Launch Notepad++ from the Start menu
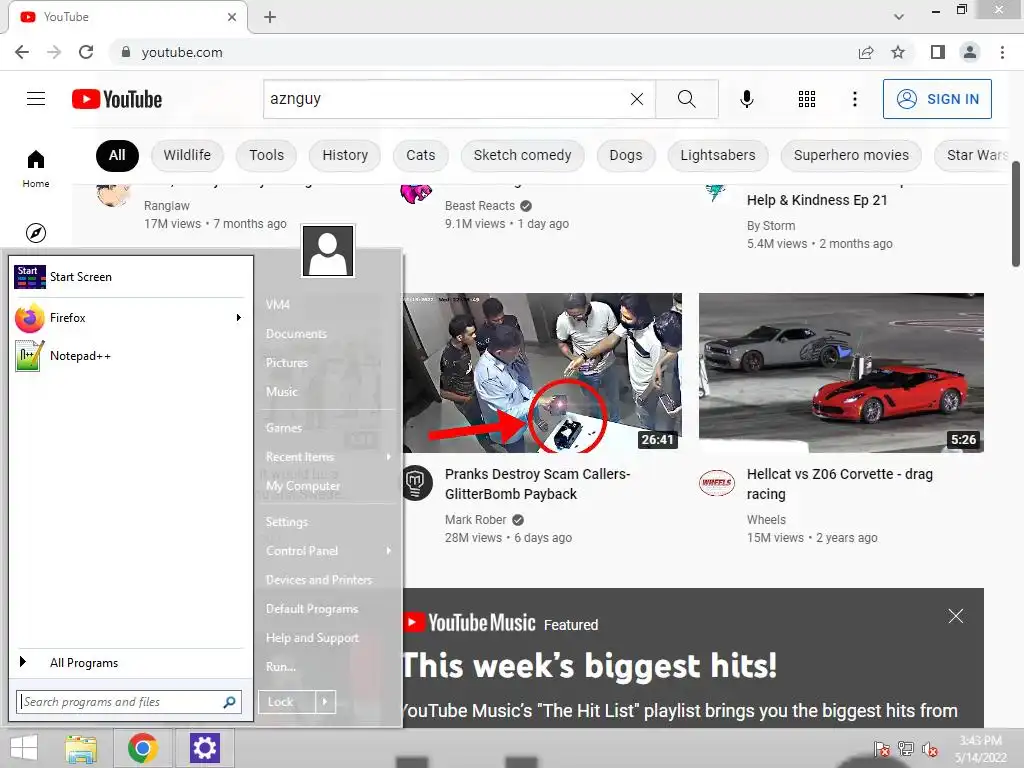Screen dimensions: 1024x768 point(131,356)
